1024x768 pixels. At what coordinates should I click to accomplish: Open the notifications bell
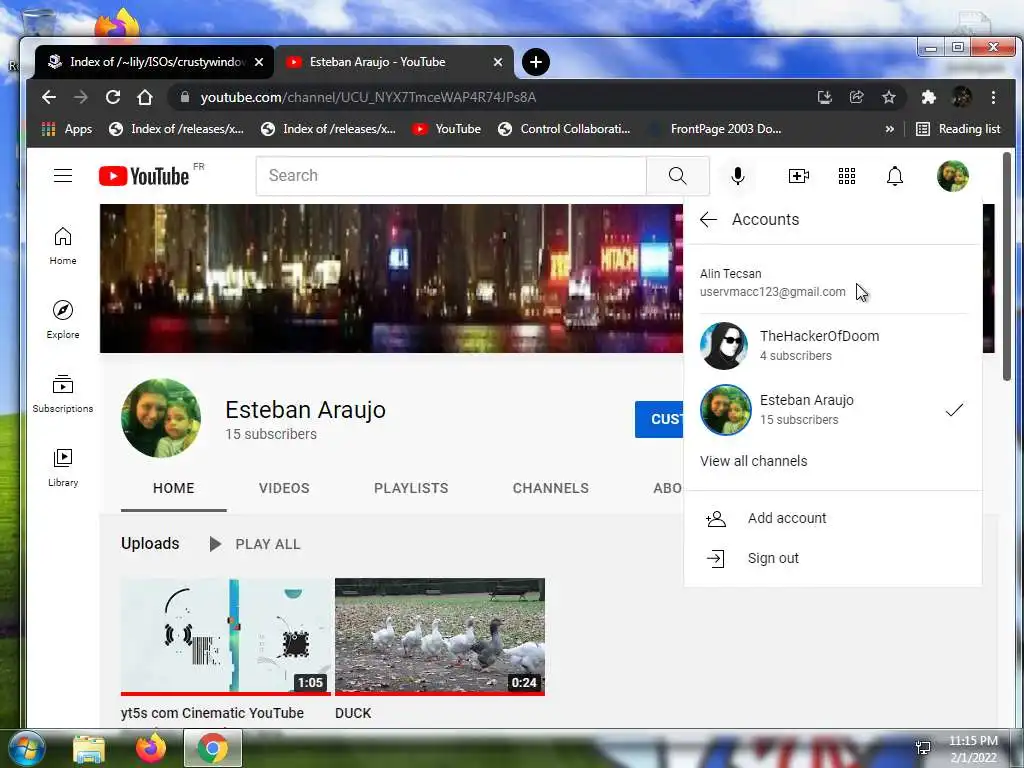895,176
